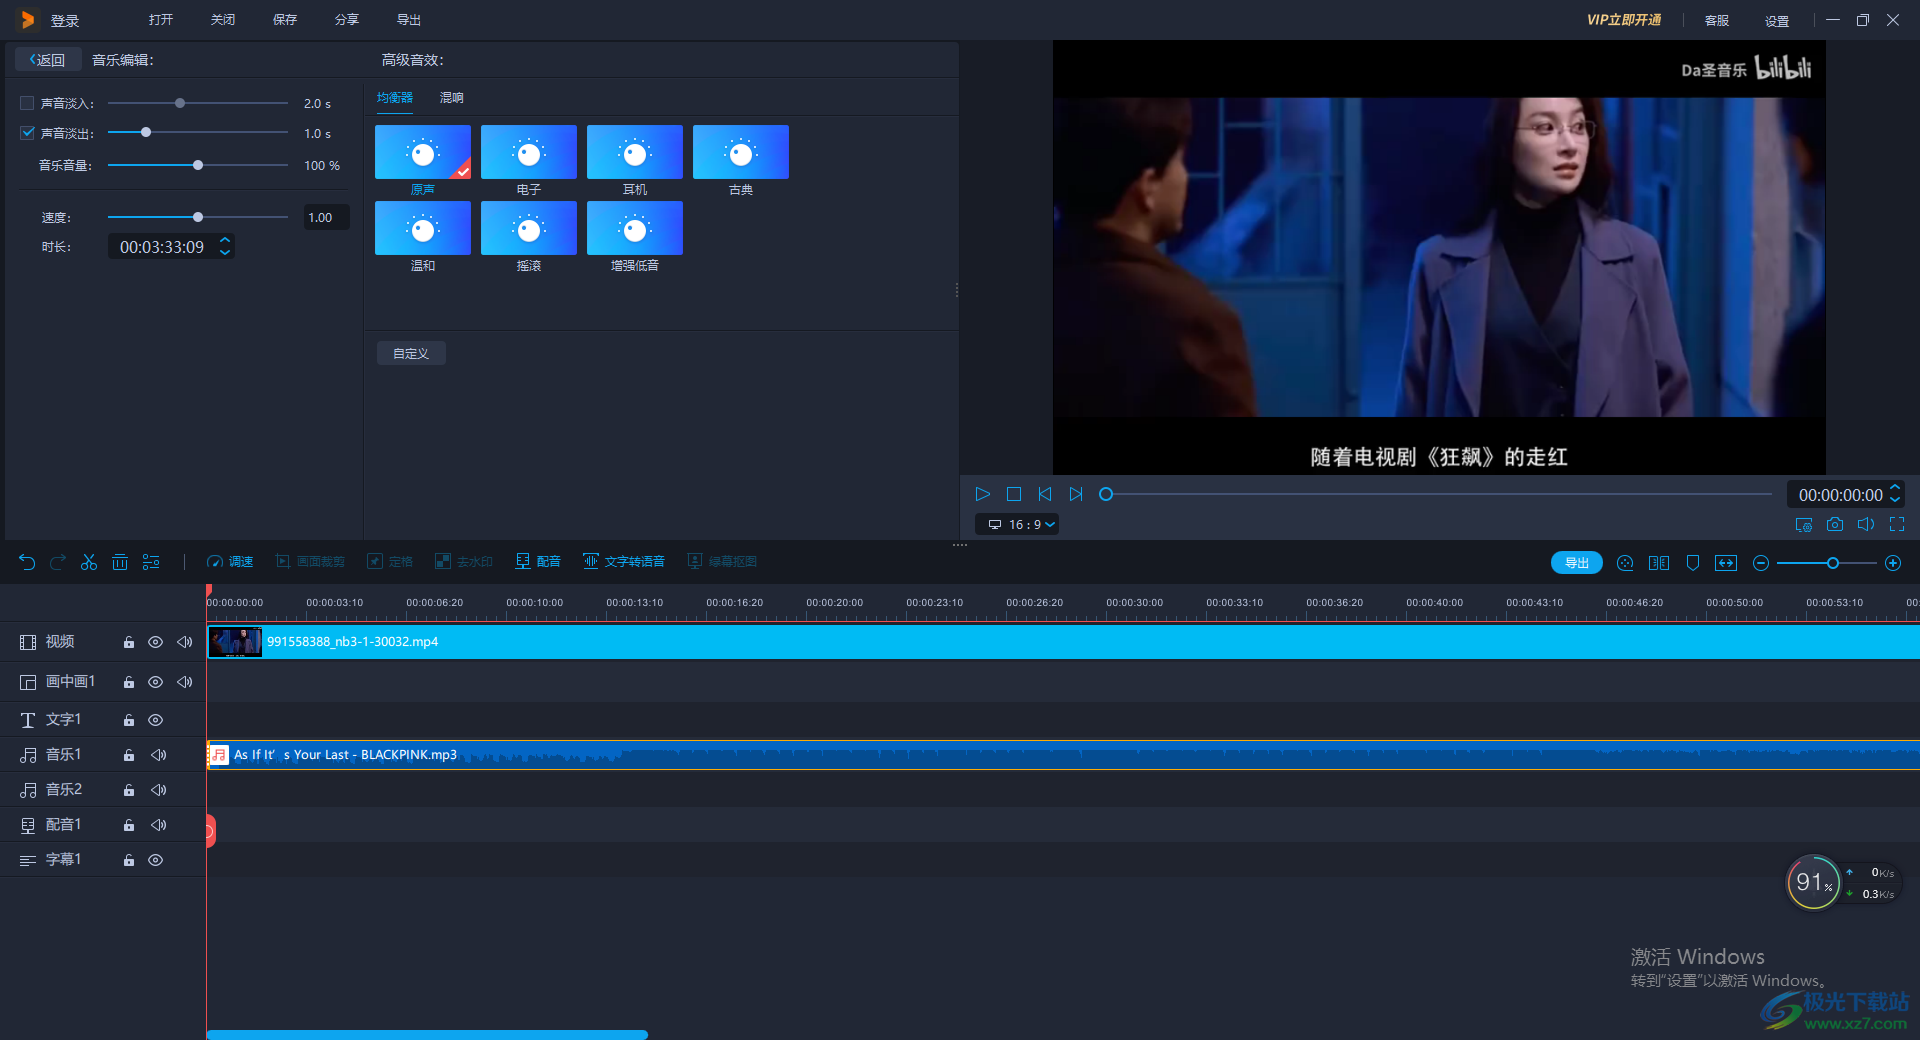Zoom out the timeline with minus icon
Image resolution: width=1920 pixels, height=1040 pixels.
pos(1761,563)
